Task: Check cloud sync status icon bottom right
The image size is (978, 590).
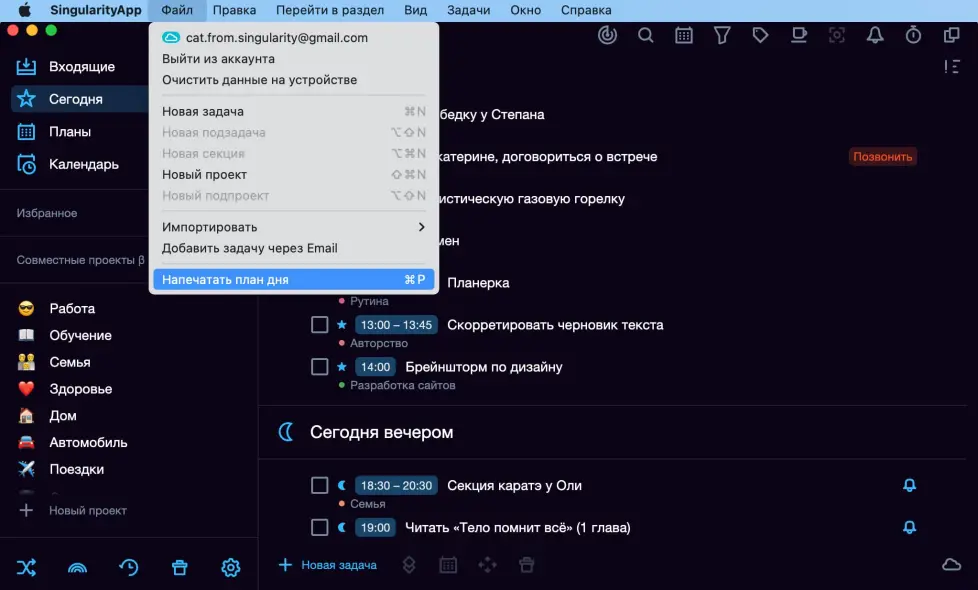Action: pos(950,563)
